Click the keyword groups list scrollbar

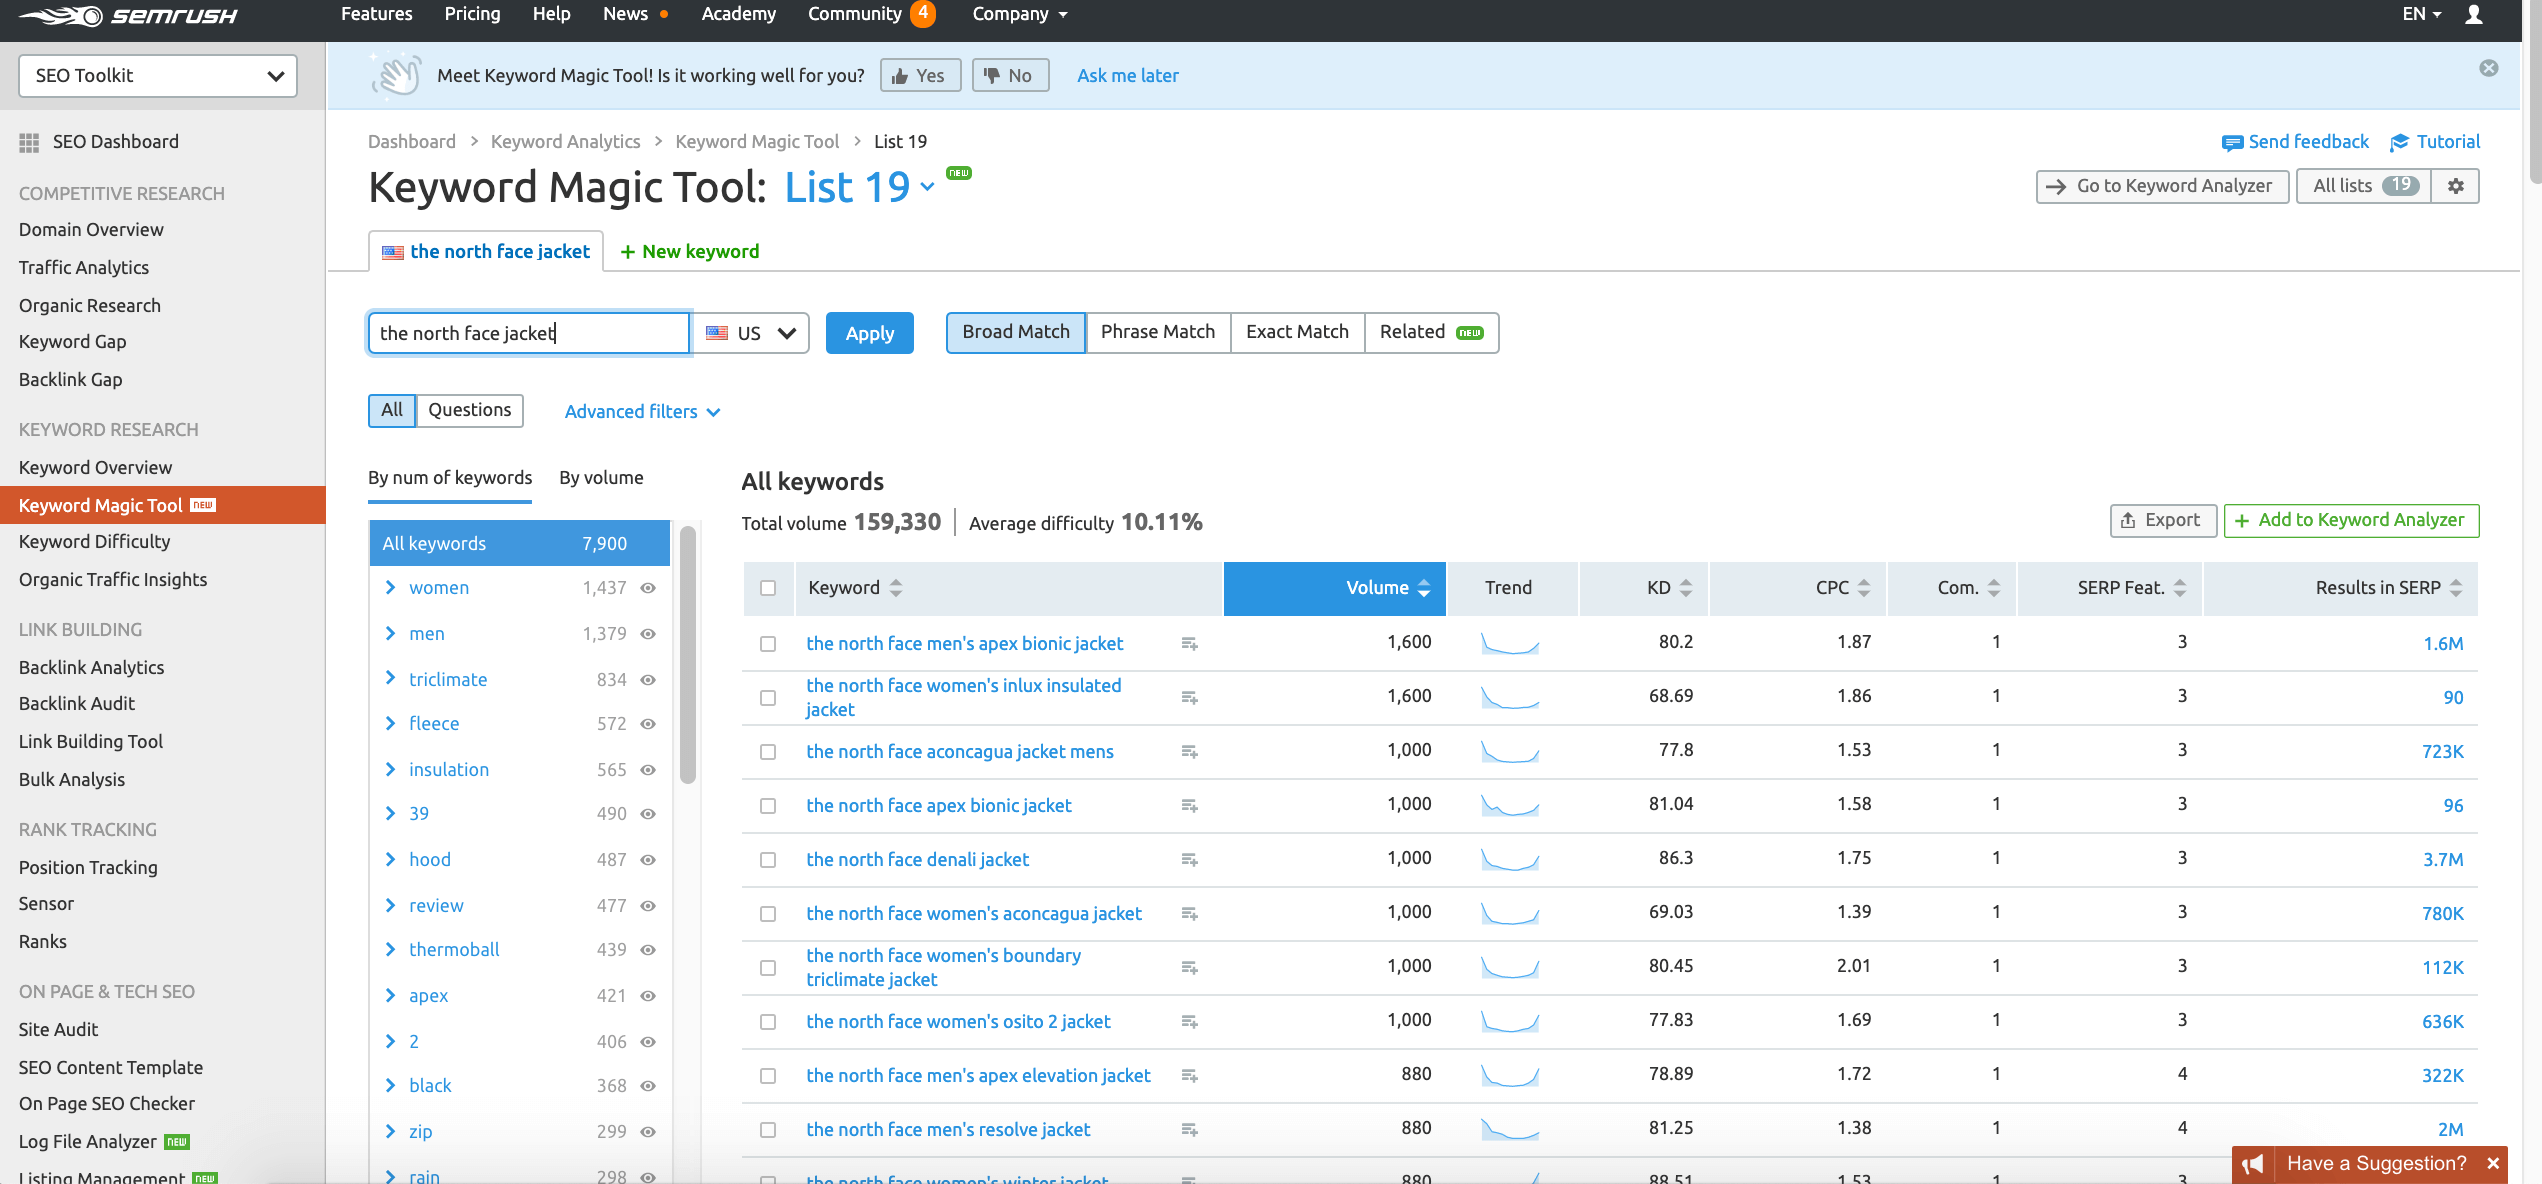pyautogui.click(x=687, y=654)
